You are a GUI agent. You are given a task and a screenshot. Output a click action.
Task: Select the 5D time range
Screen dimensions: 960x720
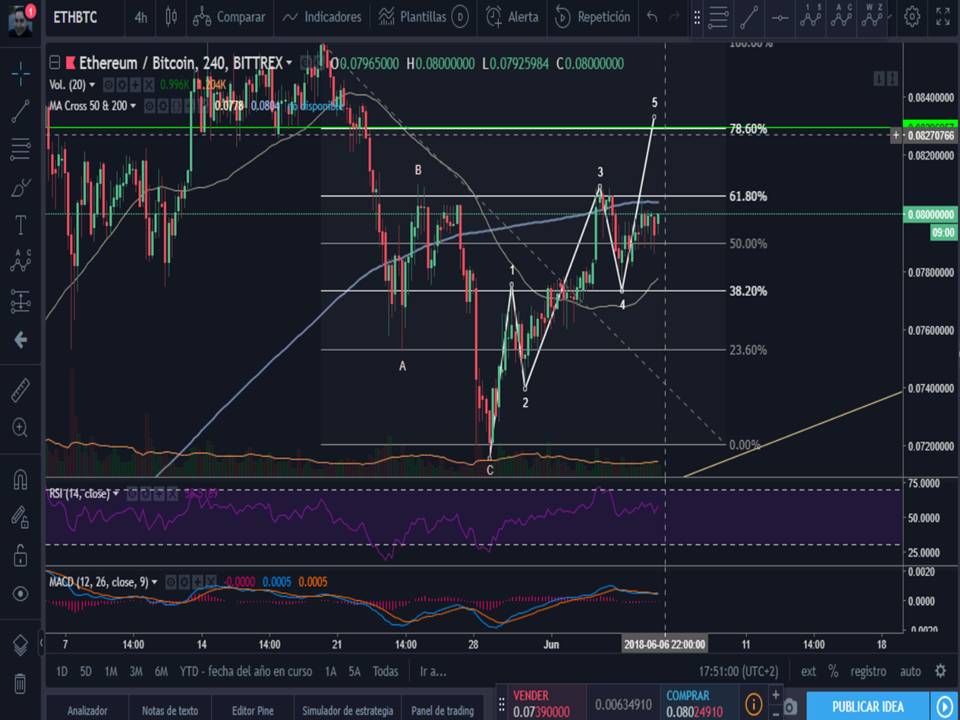(86, 672)
